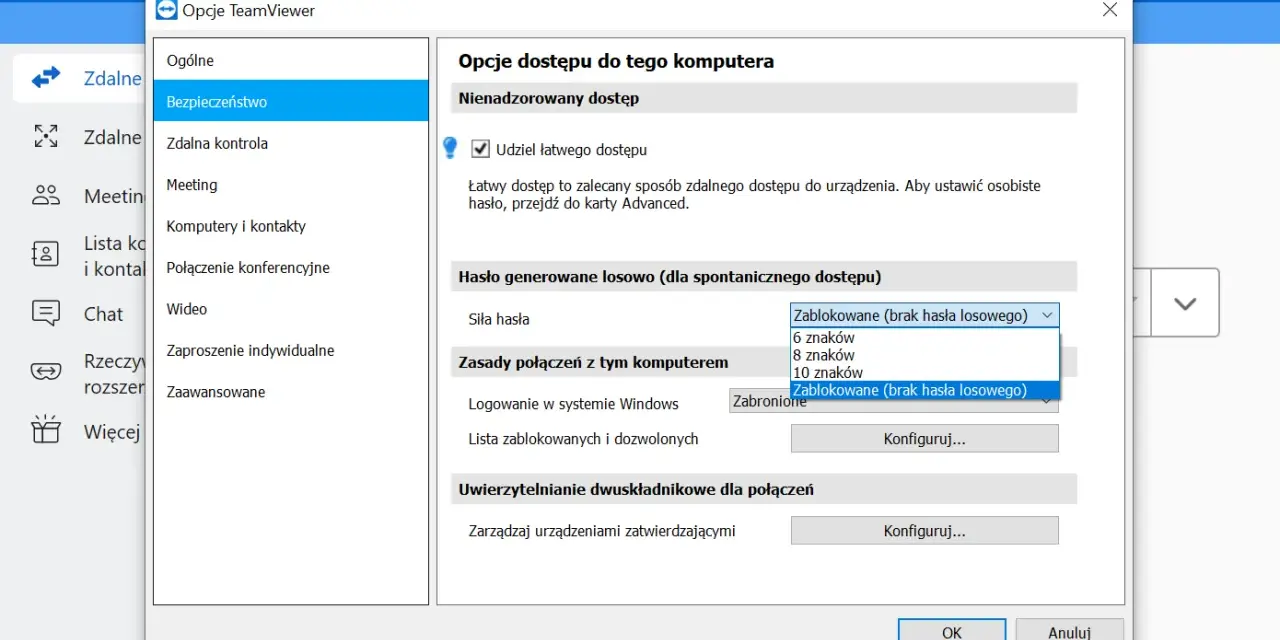
Task: Choose 6 znaków from the list
Action: point(924,338)
